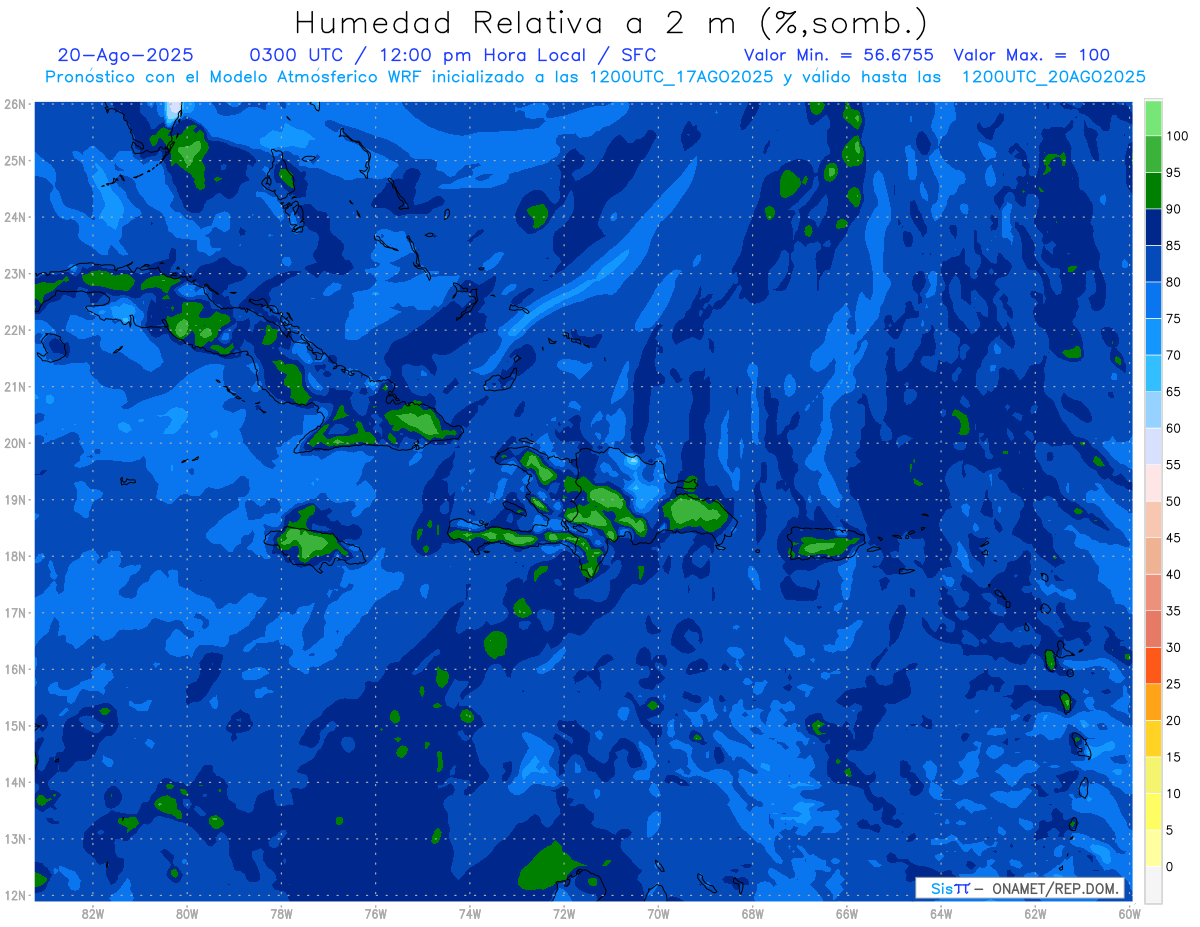This screenshot has width=1200, height=927.
Task: Click the dark navy legend swatch between 85 and 90
Action: tap(1153, 227)
